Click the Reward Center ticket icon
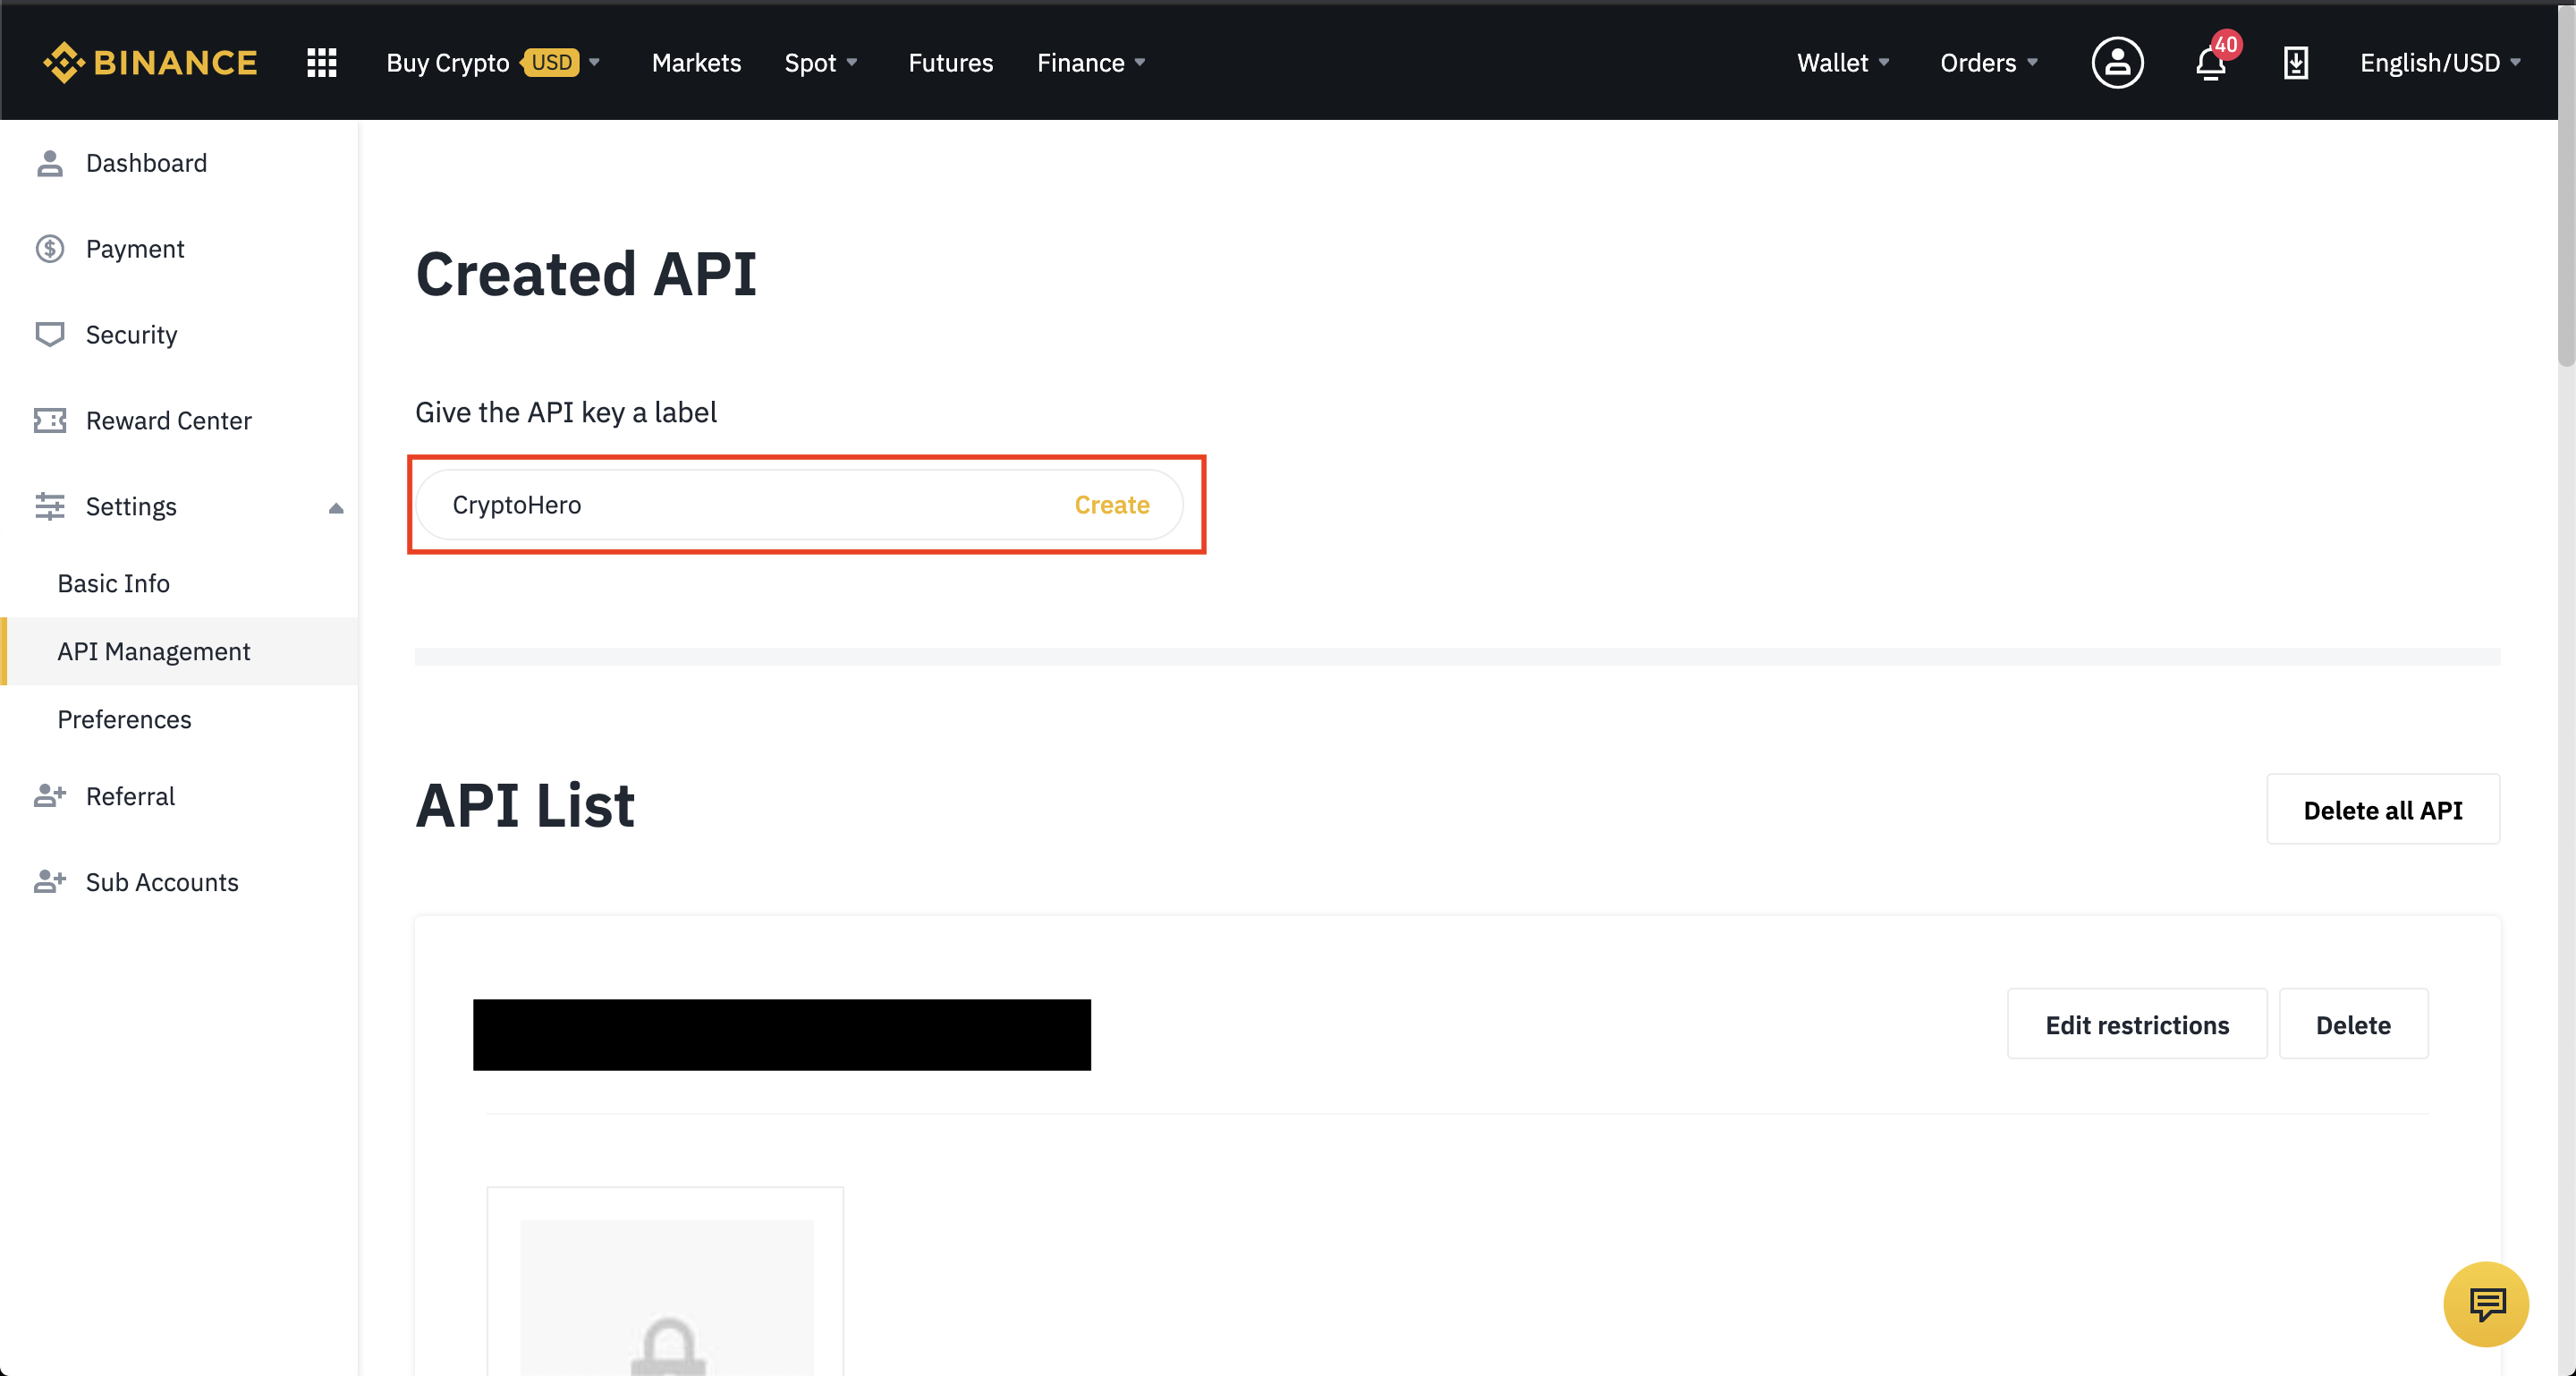 (49, 420)
